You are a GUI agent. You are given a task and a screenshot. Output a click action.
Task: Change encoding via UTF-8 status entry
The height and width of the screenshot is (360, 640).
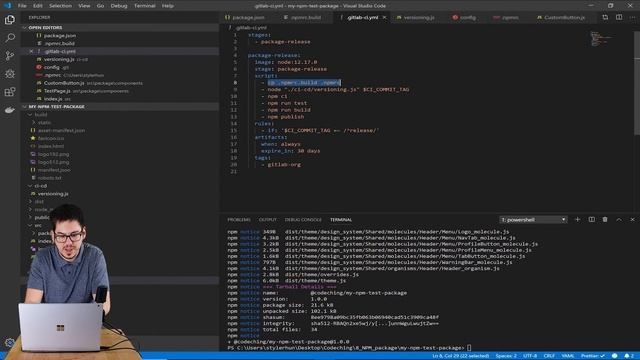(530, 356)
